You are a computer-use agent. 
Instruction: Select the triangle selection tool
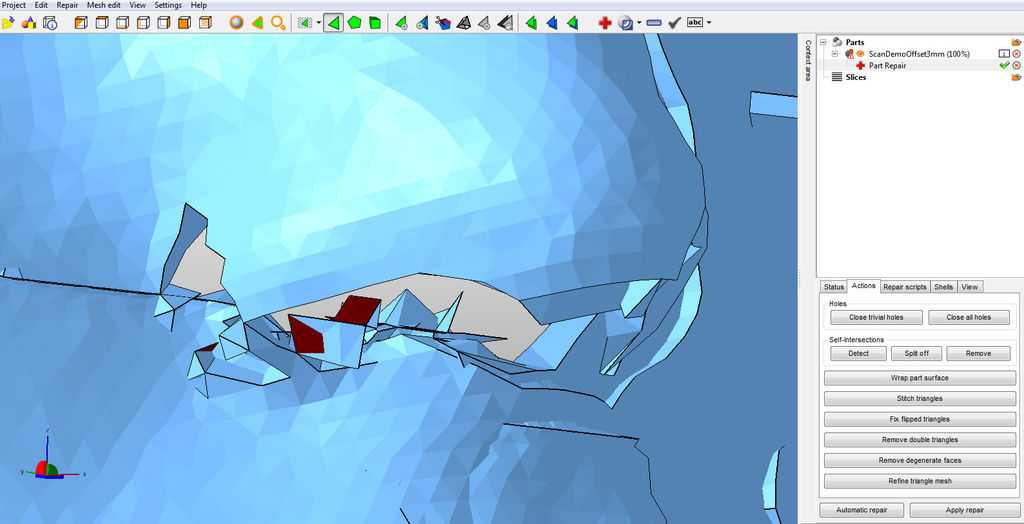pos(333,22)
